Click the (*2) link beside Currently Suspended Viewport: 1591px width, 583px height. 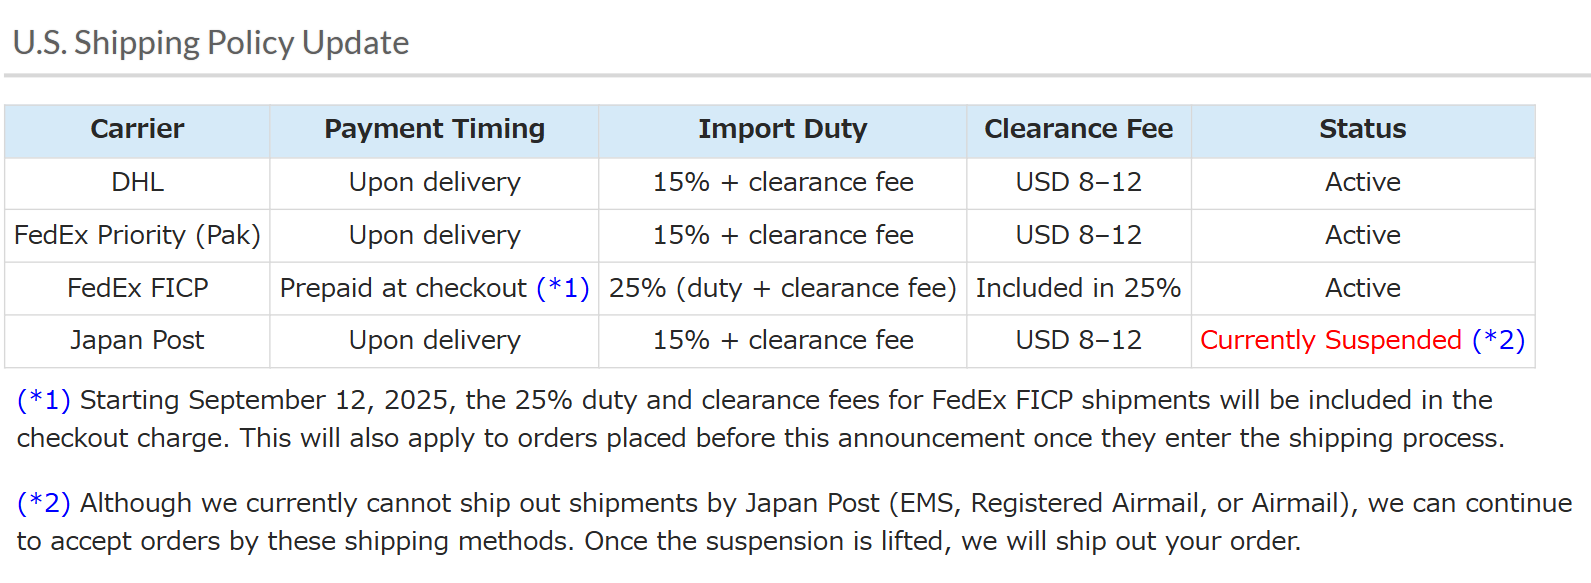1498,340
